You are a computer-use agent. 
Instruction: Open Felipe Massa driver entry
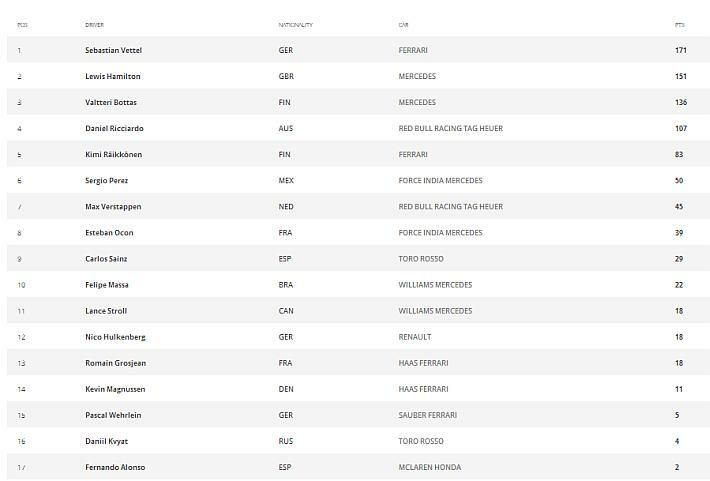pyautogui.click(x=107, y=284)
